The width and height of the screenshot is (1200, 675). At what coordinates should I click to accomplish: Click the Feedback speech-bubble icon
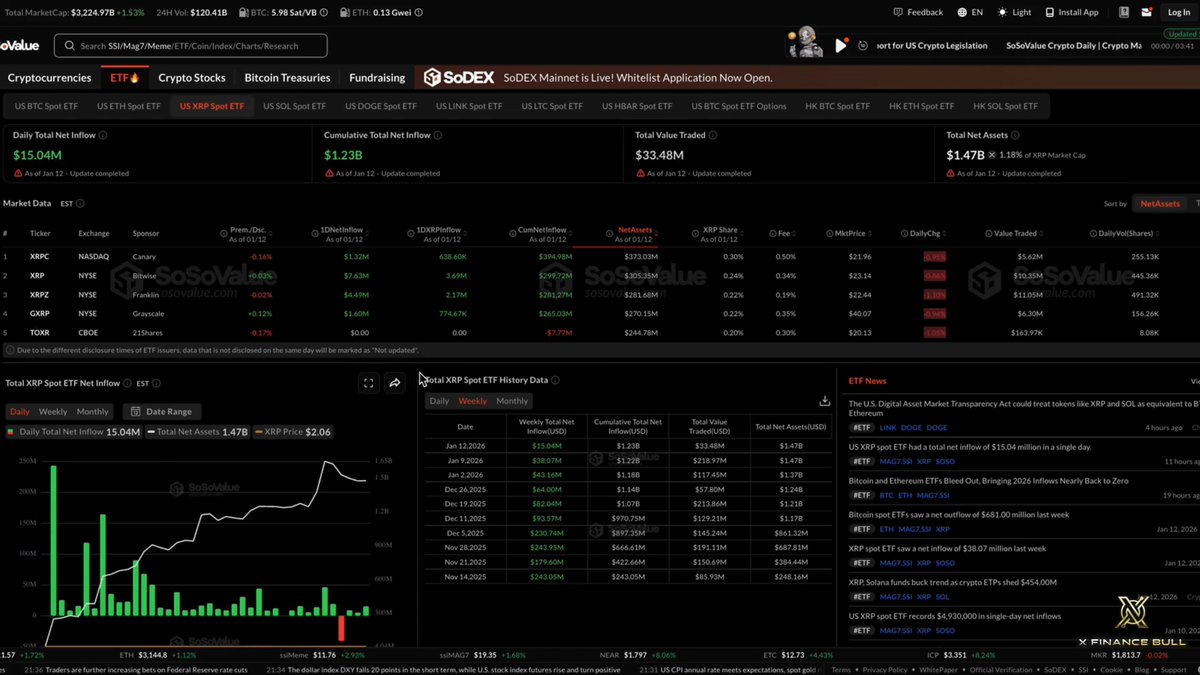tap(897, 12)
